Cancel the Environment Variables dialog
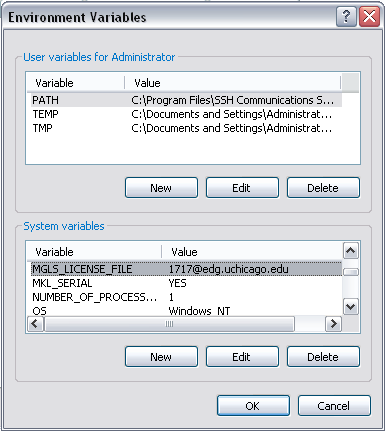The height and width of the screenshot is (431, 385). (334, 406)
